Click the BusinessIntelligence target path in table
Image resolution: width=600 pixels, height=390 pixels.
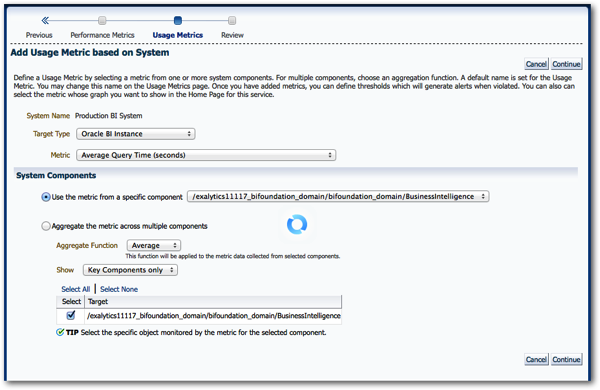[214, 316]
